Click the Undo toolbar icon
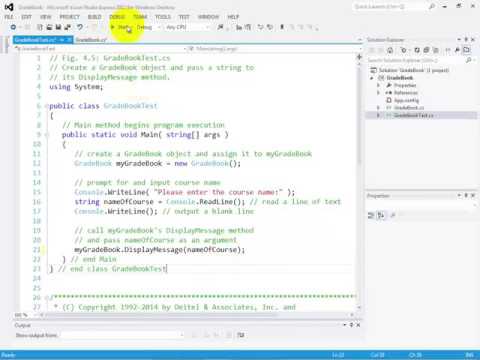 (x=80, y=27)
